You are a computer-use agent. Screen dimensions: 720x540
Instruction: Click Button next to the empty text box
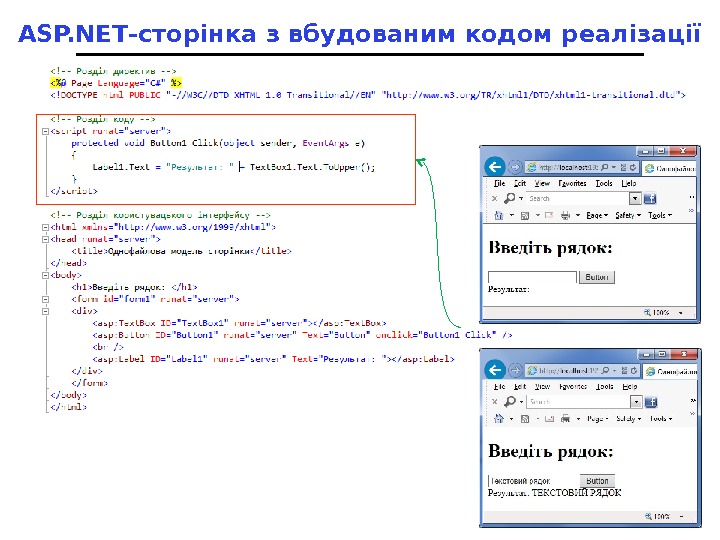[596, 277]
